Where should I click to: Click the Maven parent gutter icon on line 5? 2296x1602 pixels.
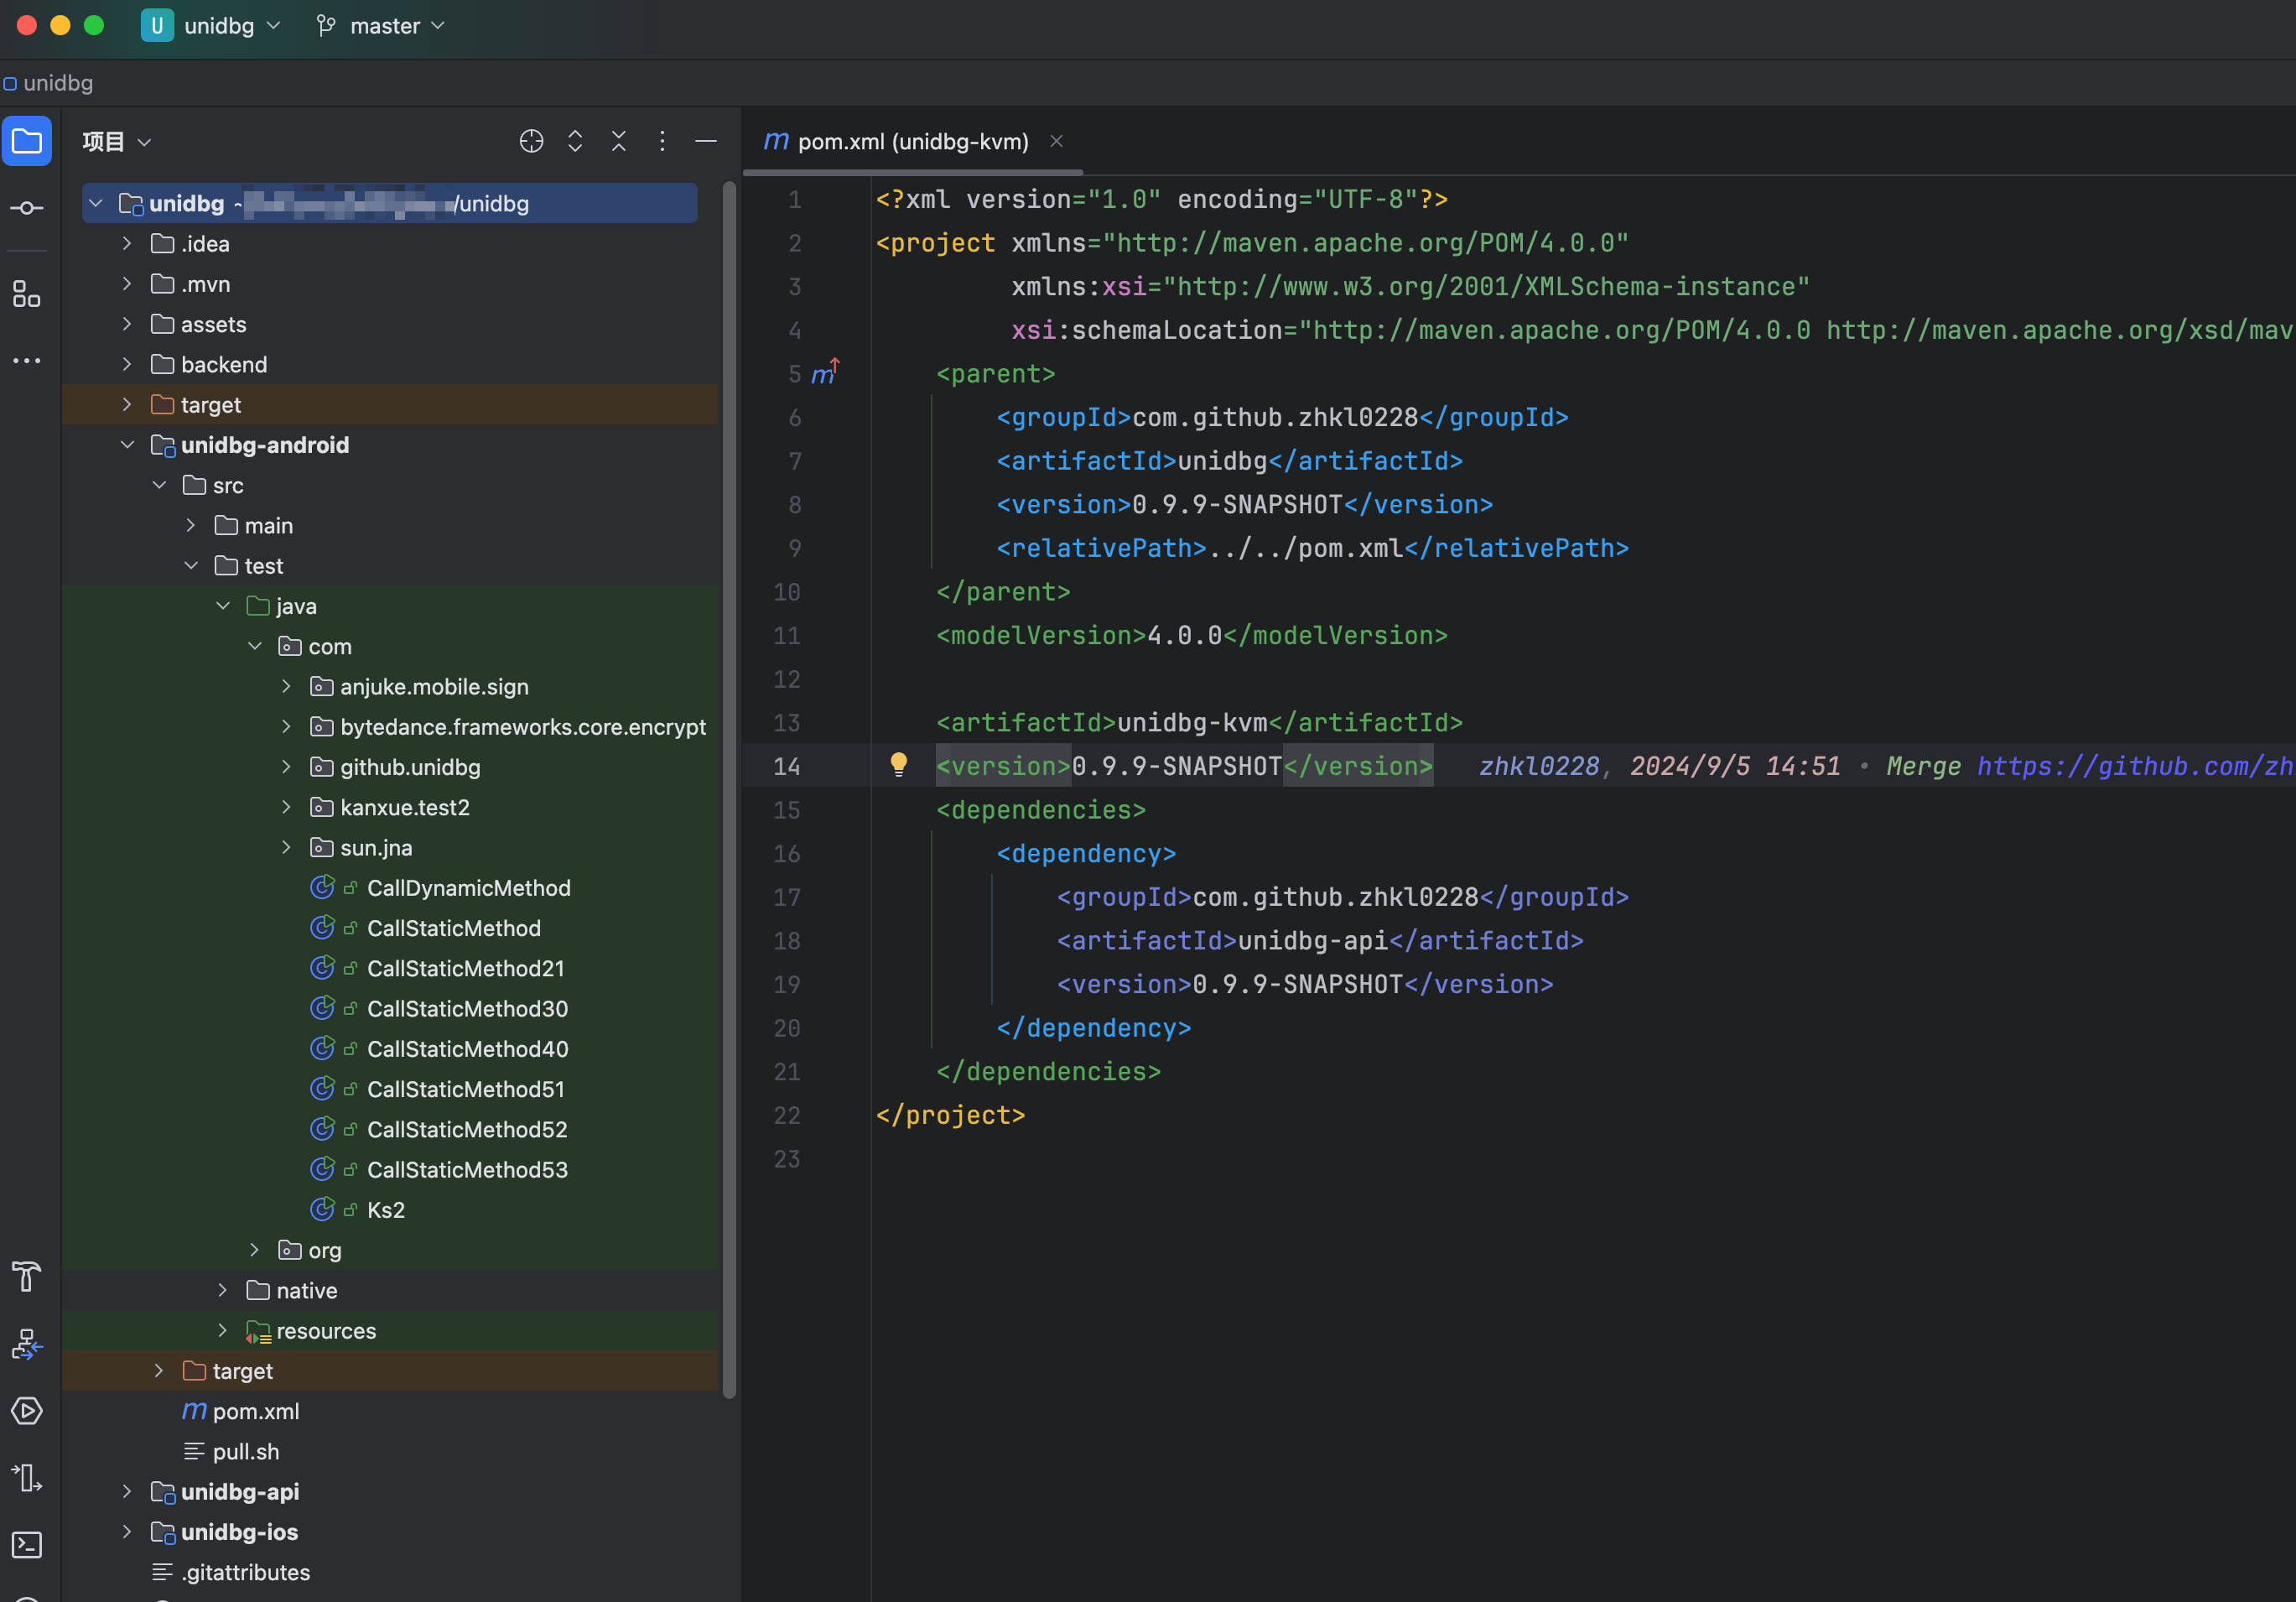click(x=824, y=373)
